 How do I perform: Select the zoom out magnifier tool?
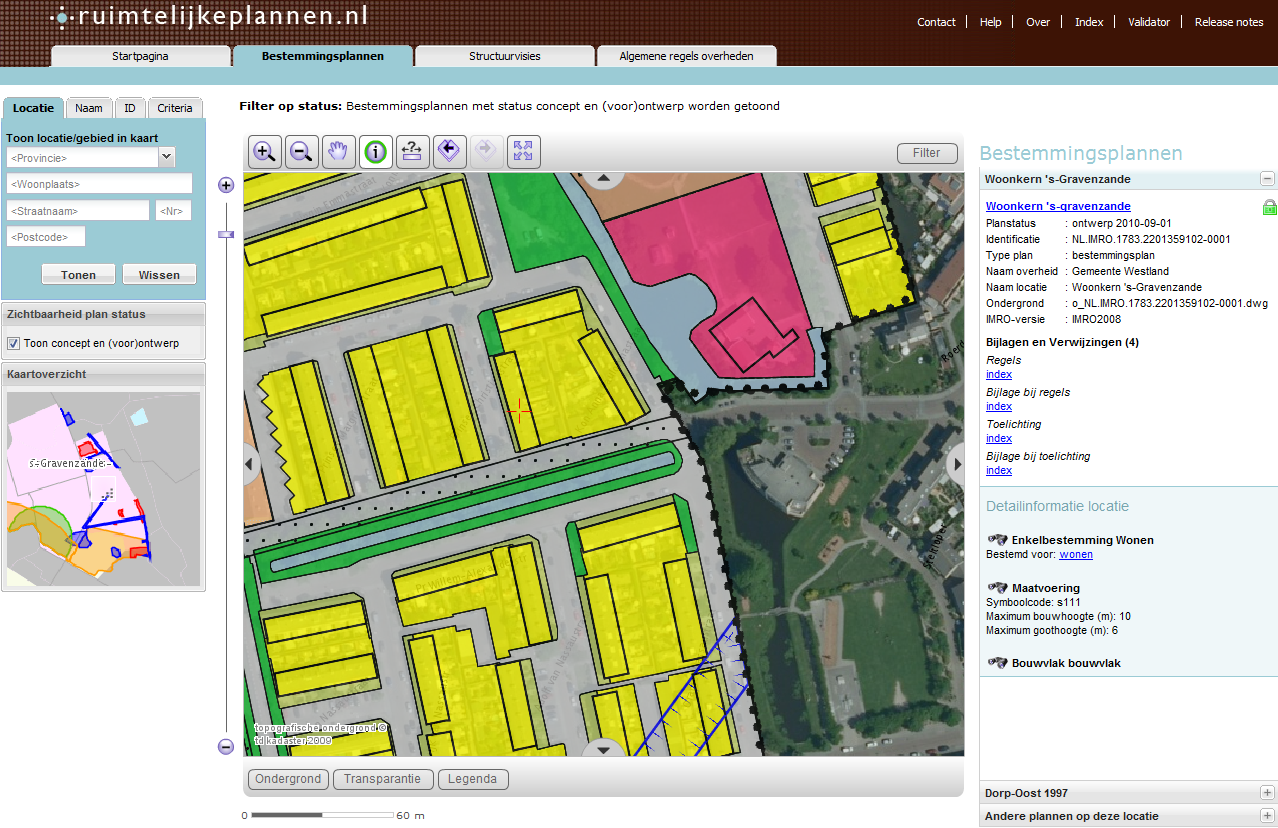[x=302, y=152]
